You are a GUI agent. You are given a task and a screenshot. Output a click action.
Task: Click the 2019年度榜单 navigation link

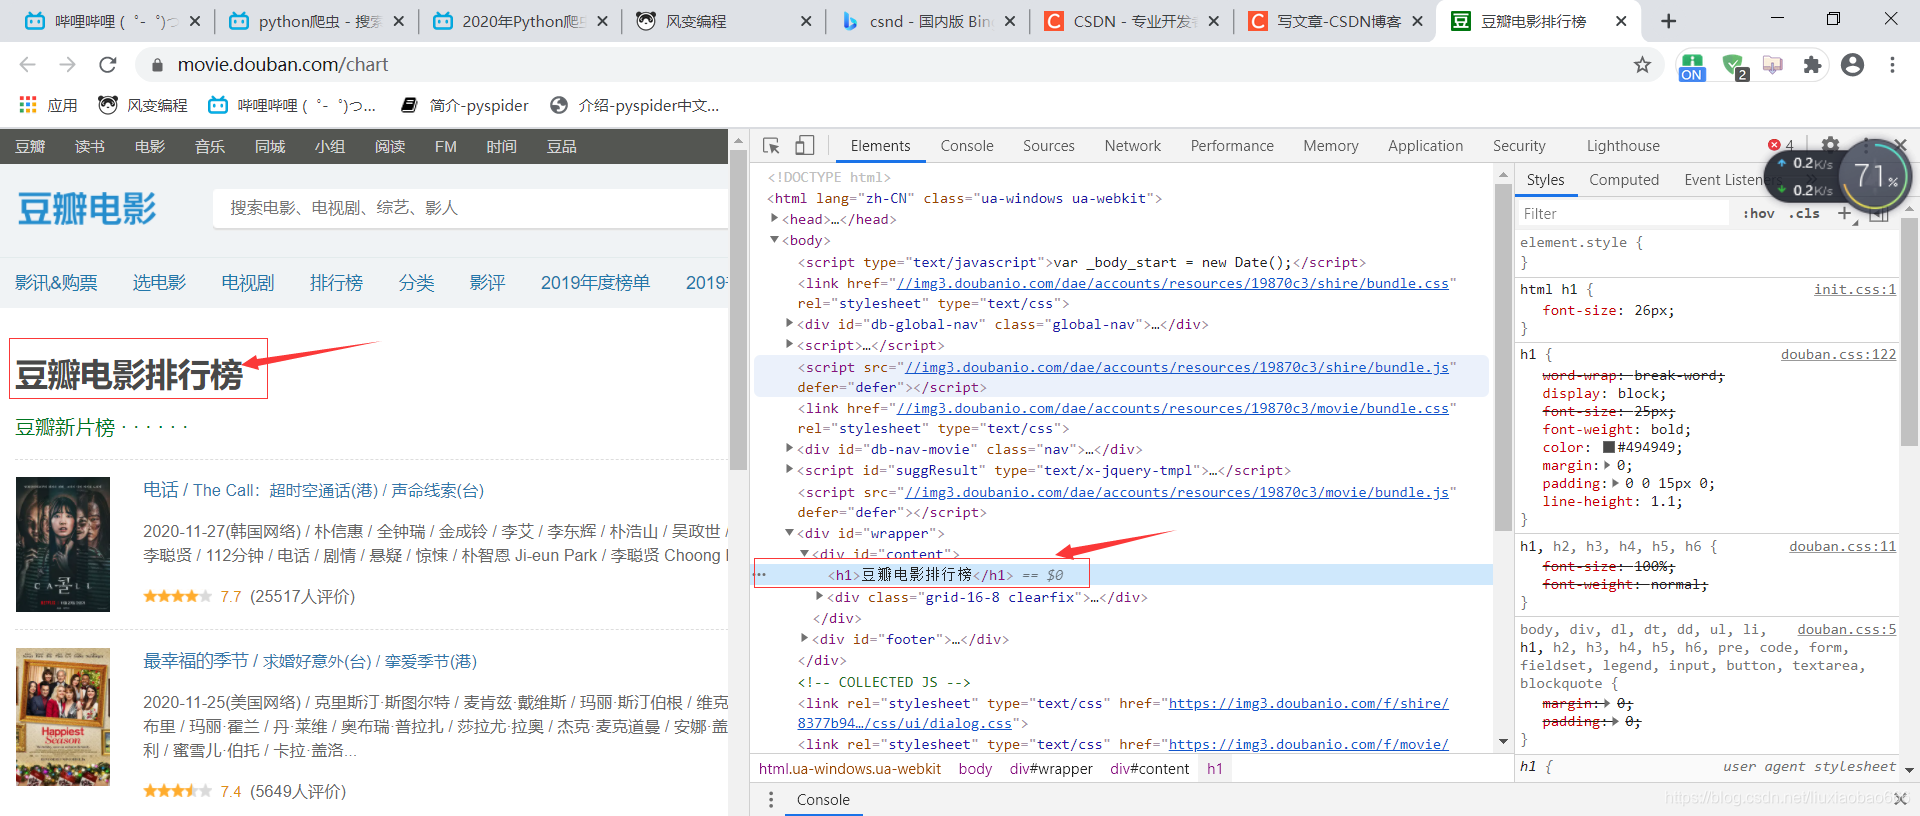click(595, 283)
